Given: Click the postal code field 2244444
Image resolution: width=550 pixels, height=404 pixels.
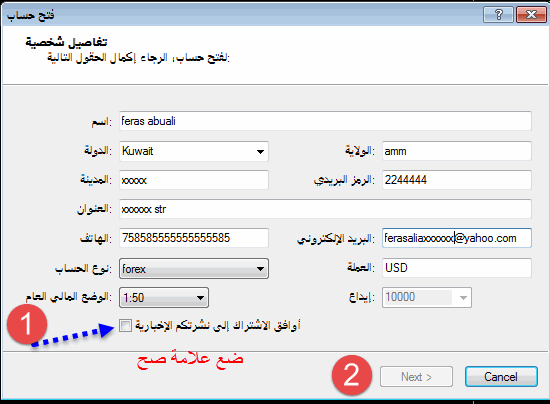Looking at the screenshot, I should 457,180.
